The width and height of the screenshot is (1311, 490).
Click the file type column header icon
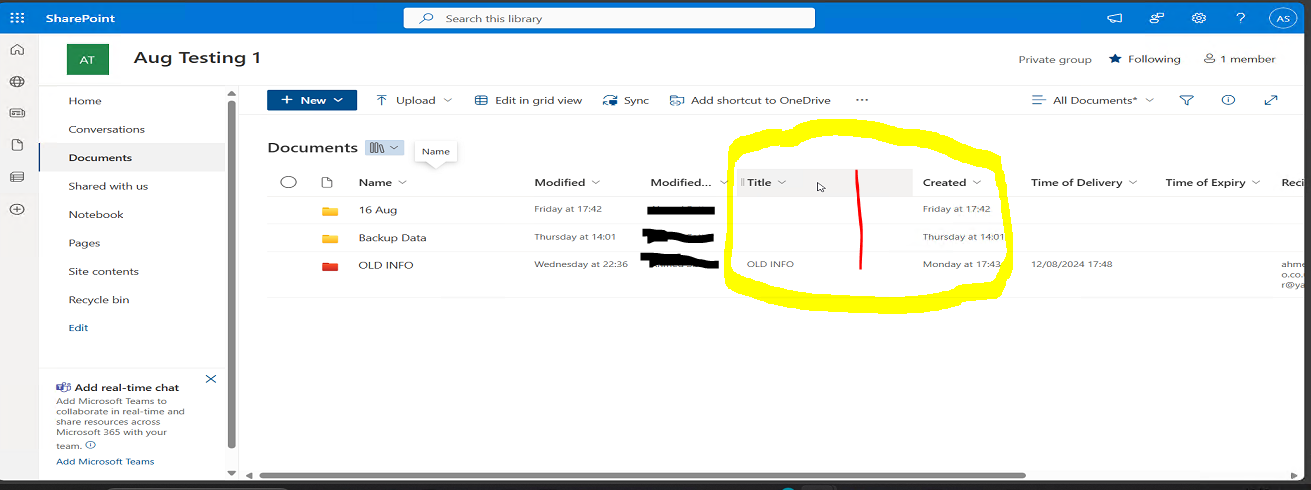(326, 182)
